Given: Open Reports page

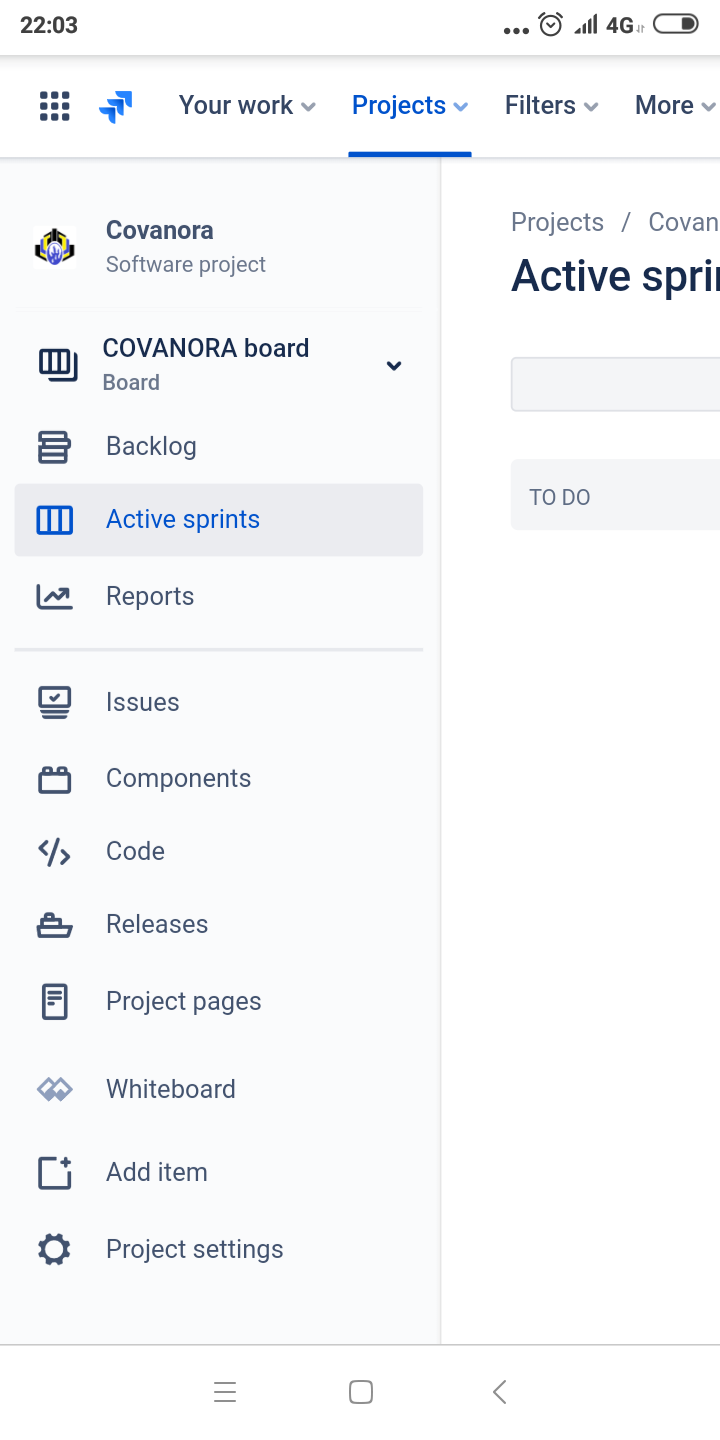Looking at the screenshot, I should tap(150, 596).
